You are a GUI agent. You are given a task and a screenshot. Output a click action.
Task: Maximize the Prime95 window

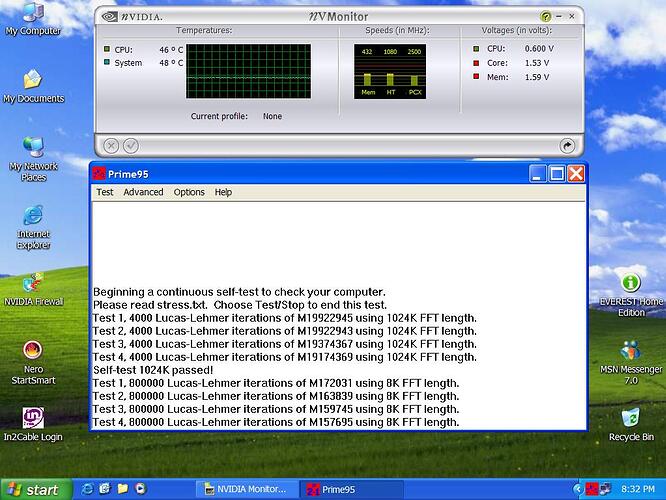[556, 174]
